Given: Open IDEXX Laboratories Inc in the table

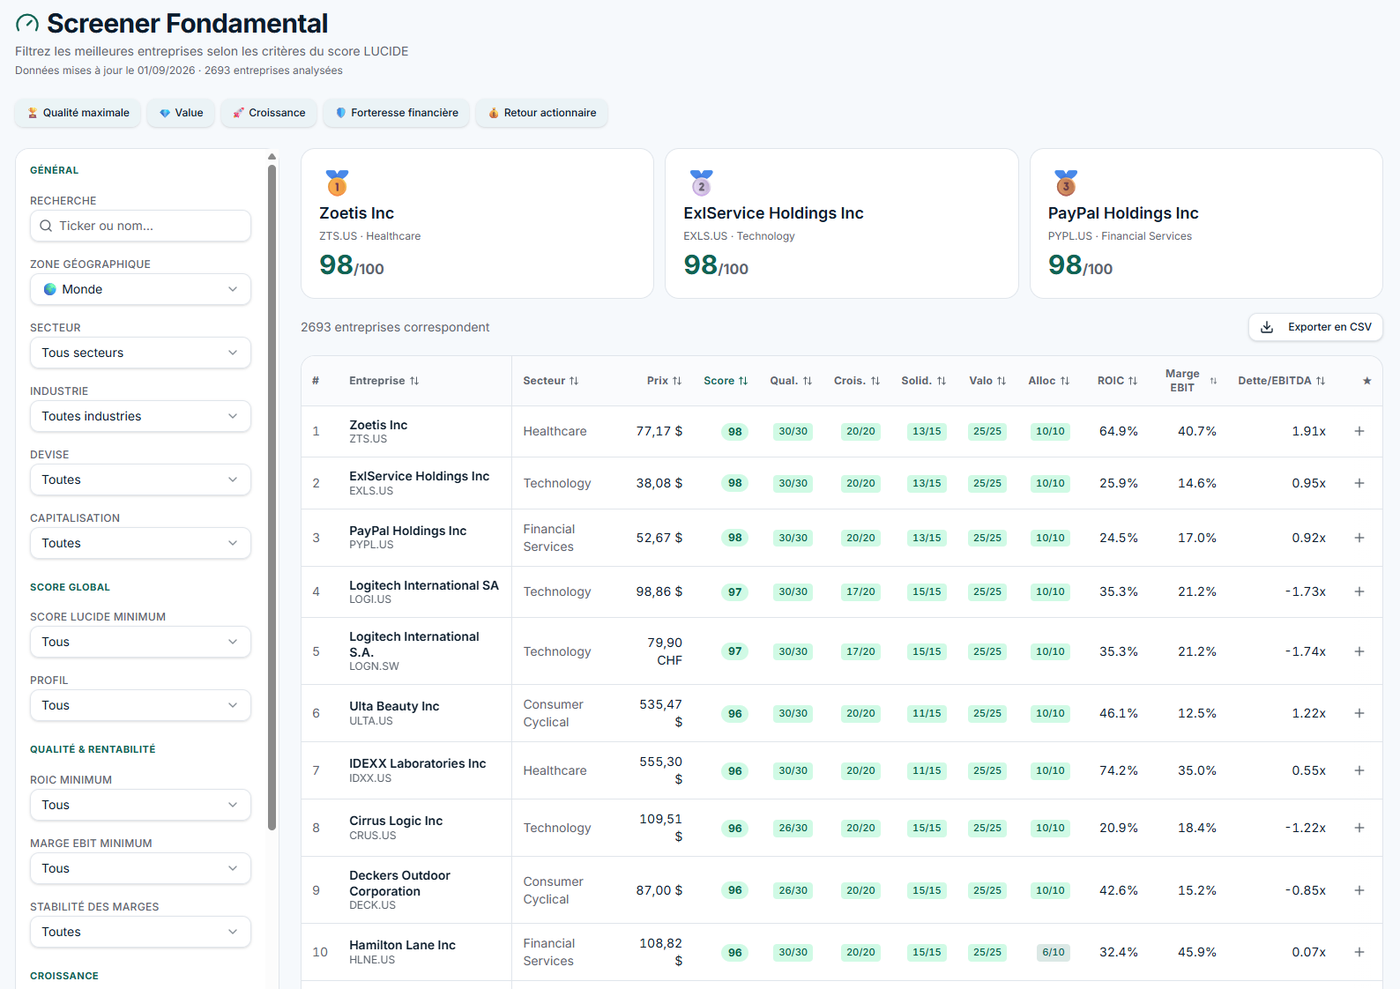Looking at the screenshot, I should 417,763.
